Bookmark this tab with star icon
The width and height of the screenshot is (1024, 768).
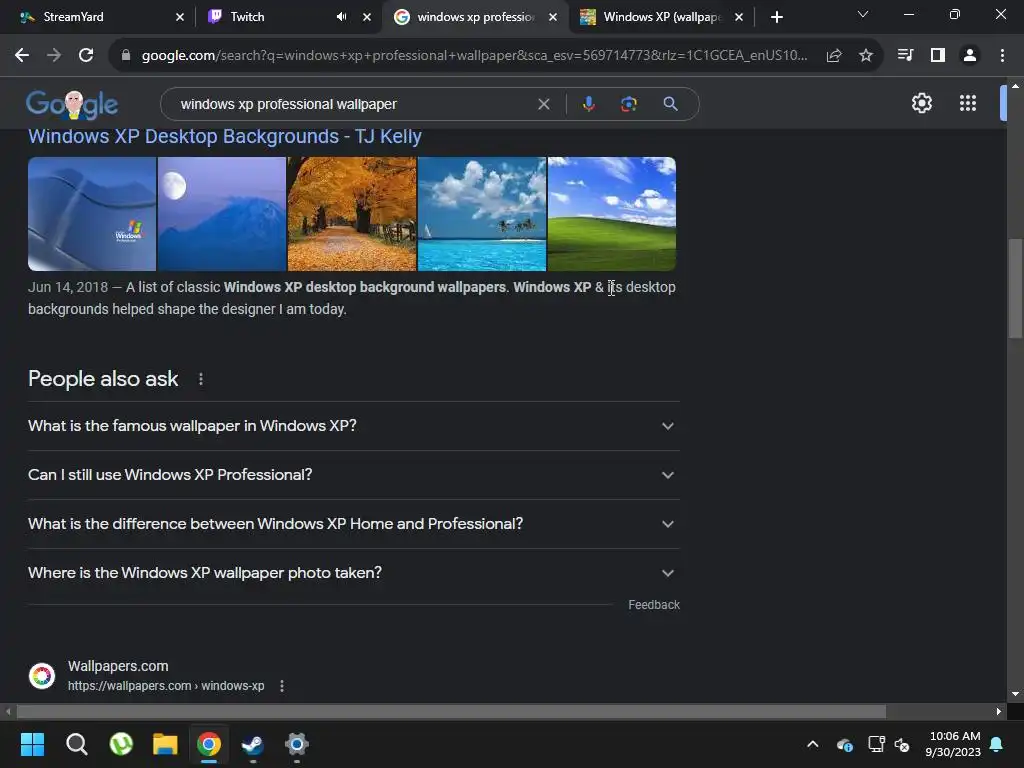(x=866, y=56)
